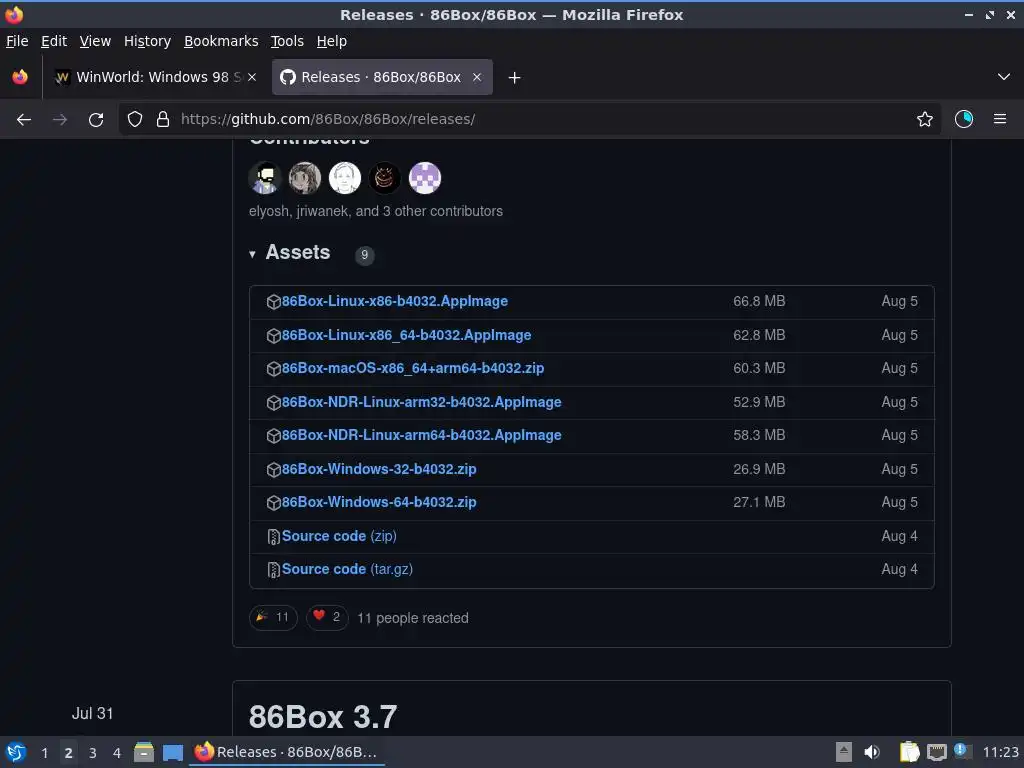Open the History menu
This screenshot has width=1024, height=768.
[148, 41]
